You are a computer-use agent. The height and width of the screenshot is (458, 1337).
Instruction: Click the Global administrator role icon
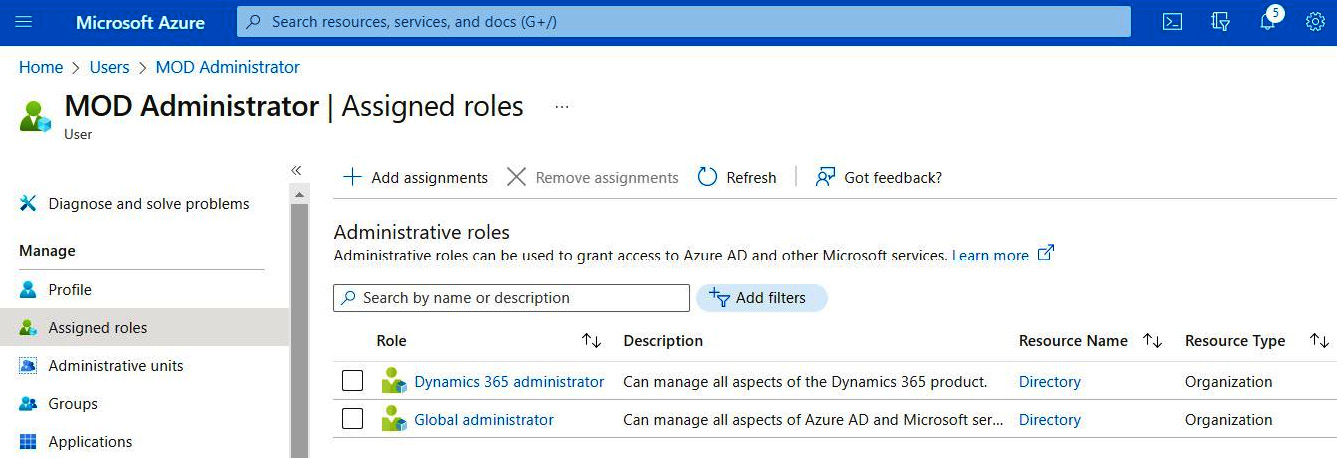coord(394,419)
